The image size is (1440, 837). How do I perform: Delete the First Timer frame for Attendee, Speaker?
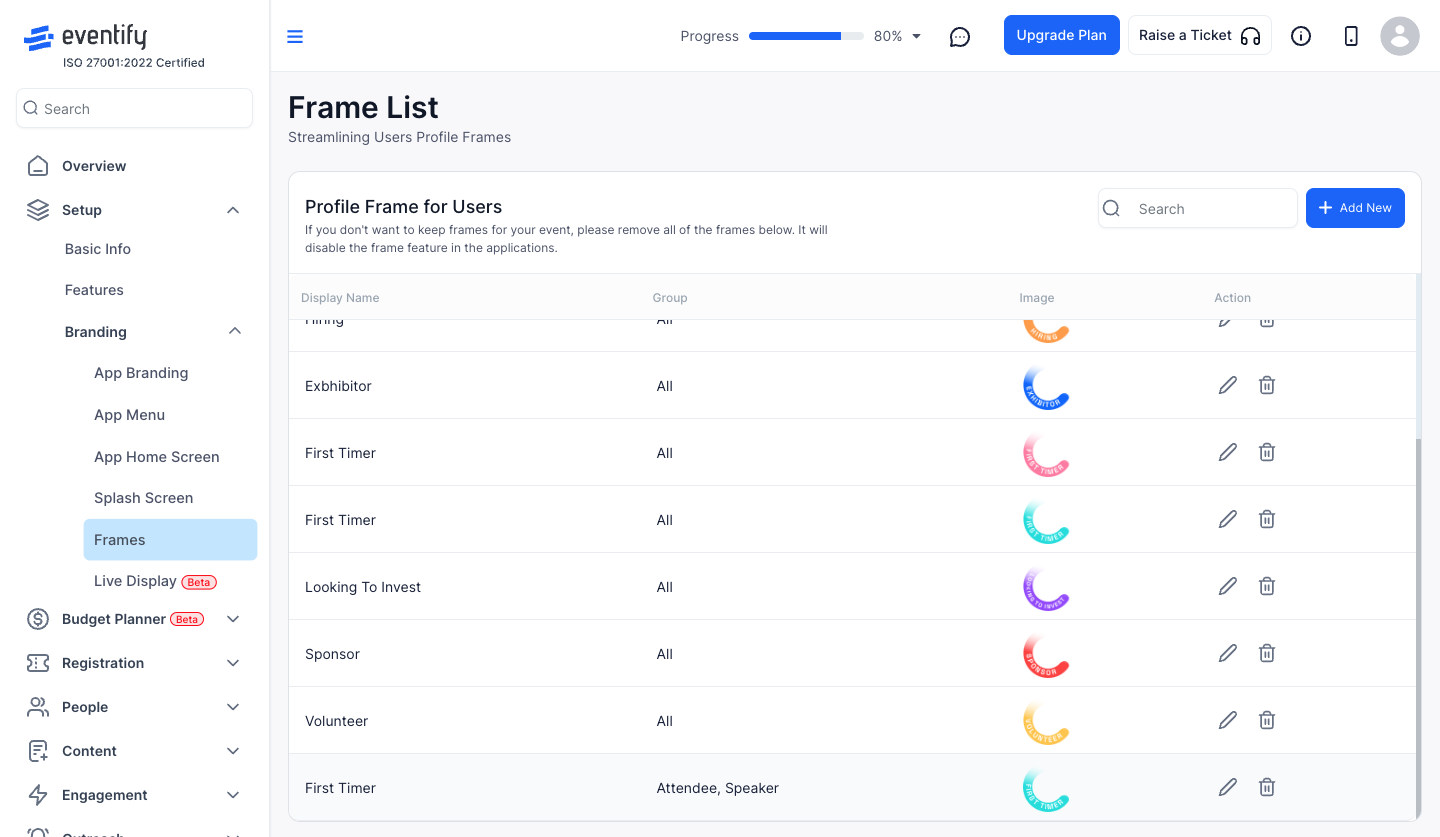point(1267,787)
